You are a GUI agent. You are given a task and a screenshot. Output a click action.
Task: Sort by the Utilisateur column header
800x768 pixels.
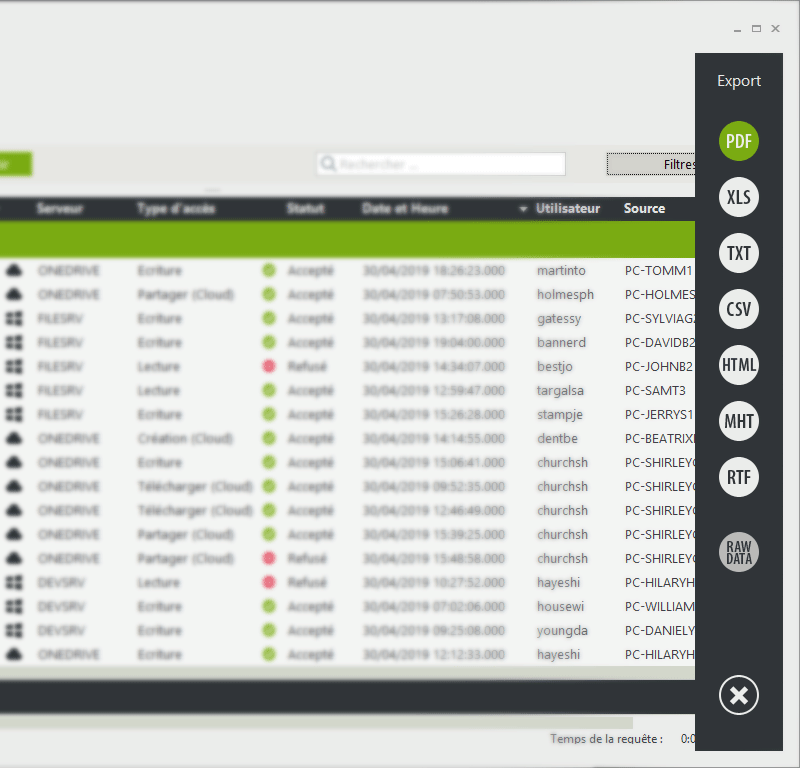[x=568, y=209]
